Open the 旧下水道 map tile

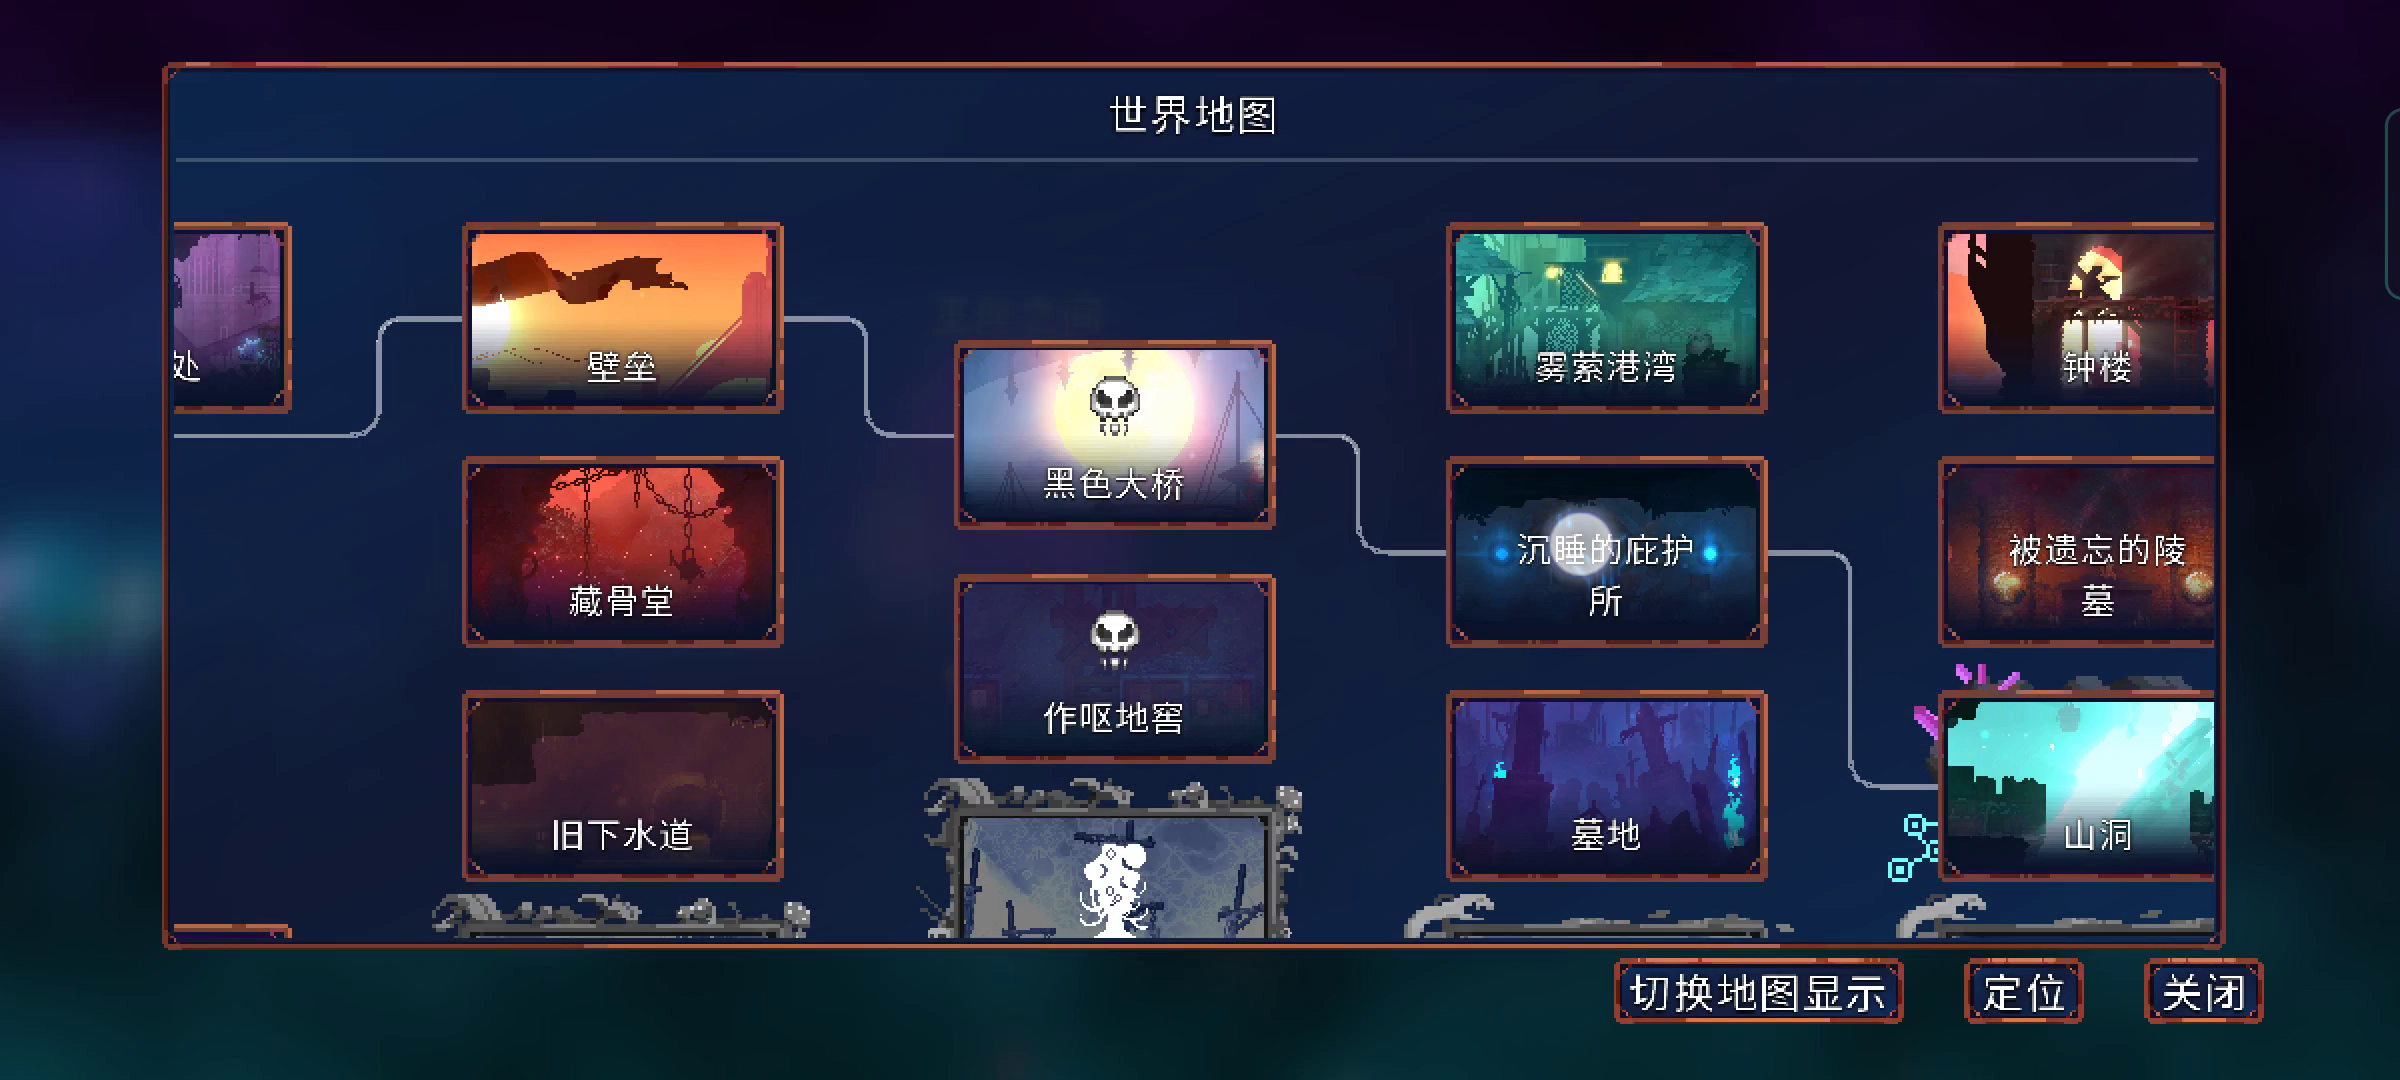point(623,786)
